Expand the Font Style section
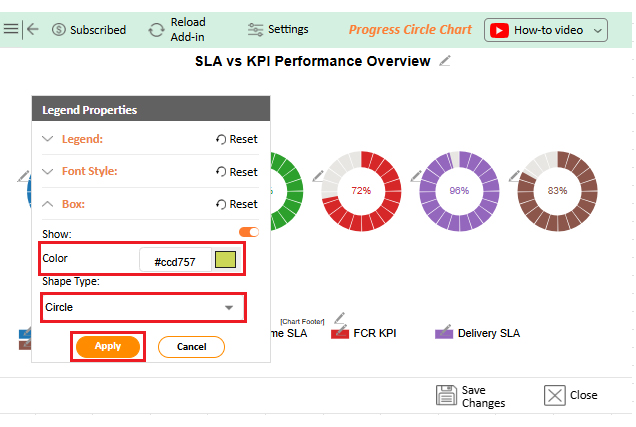This screenshot has width=636, height=427. (x=48, y=171)
